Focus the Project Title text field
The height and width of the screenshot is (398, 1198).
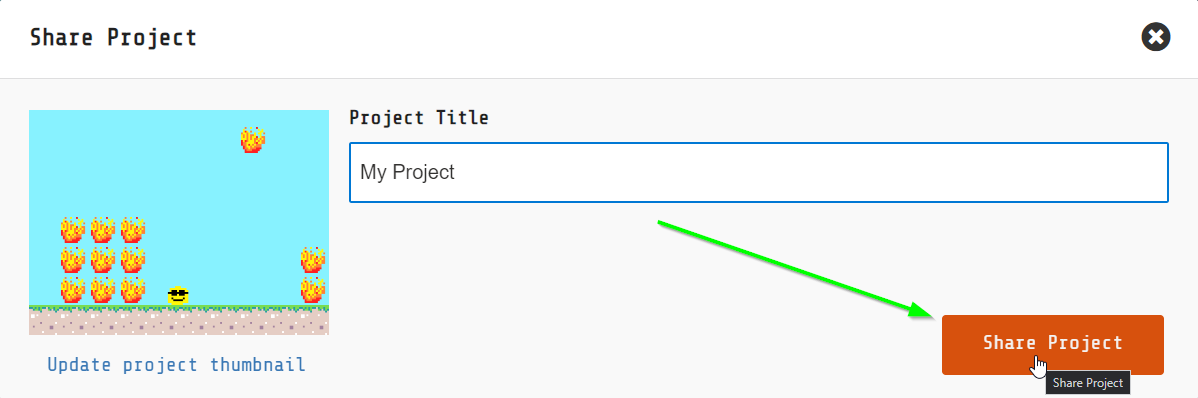[759, 173]
